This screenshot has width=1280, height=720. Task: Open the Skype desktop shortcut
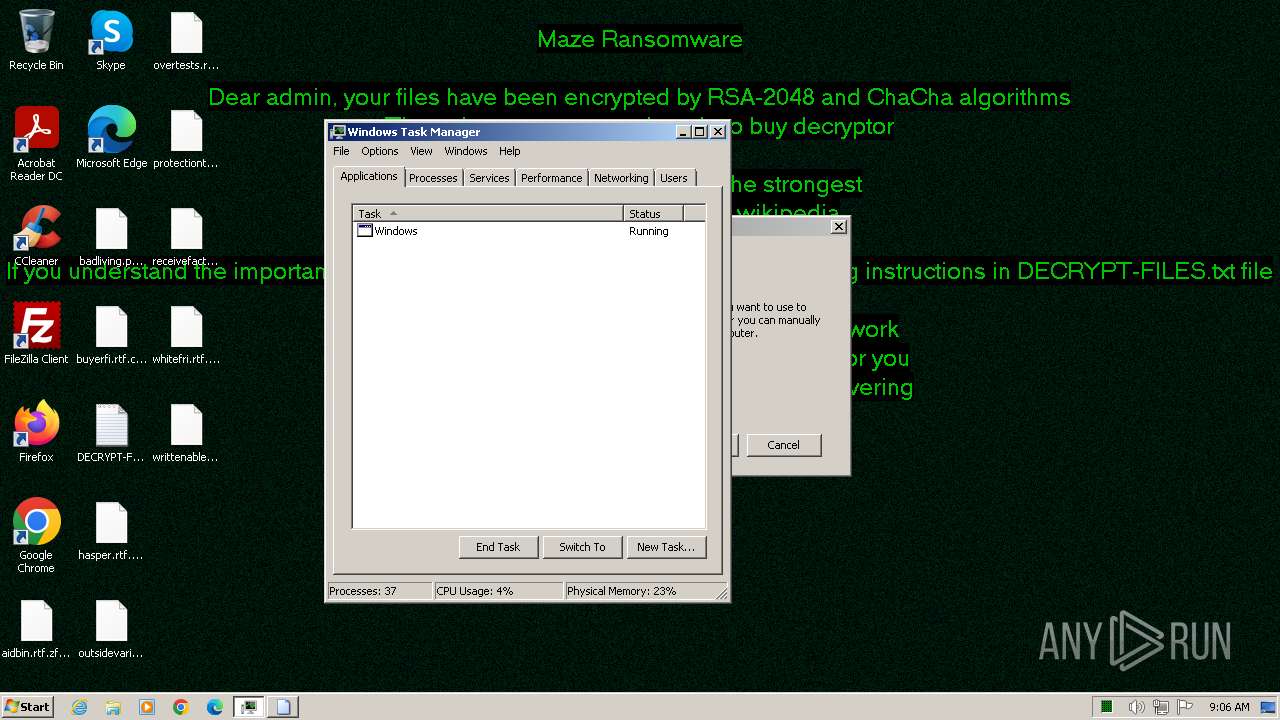111,40
